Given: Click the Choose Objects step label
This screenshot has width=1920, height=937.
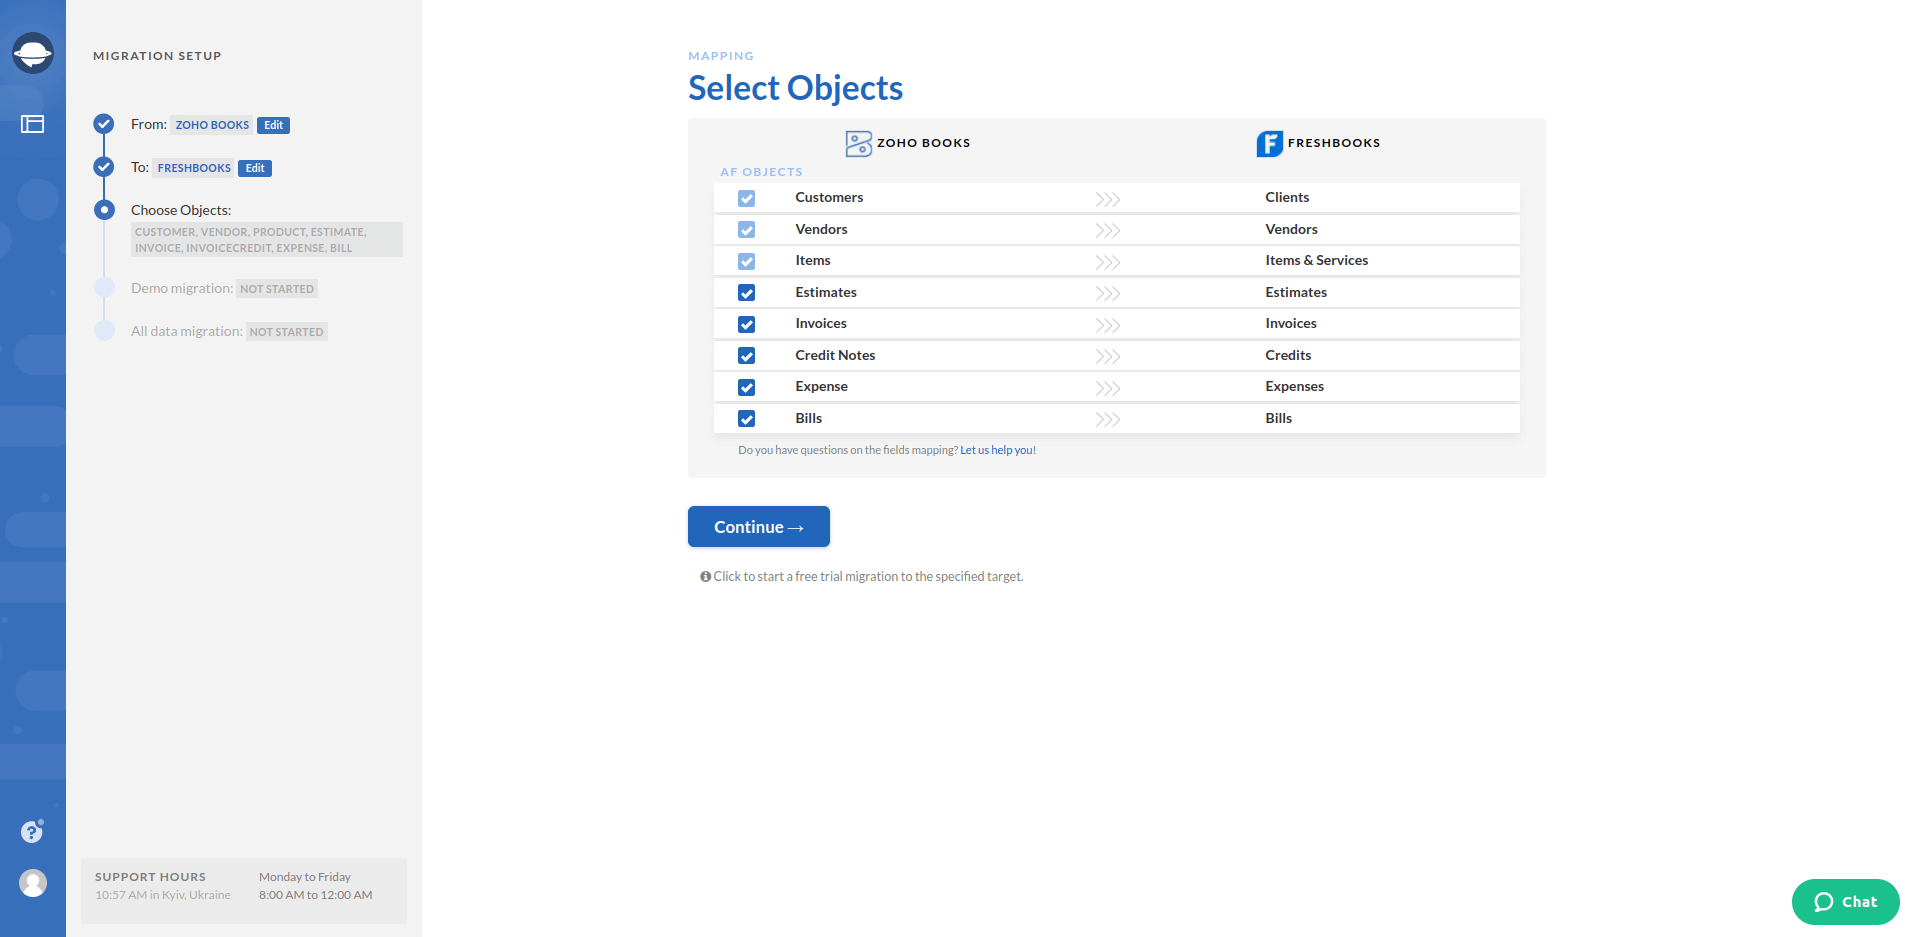Looking at the screenshot, I should (181, 210).
